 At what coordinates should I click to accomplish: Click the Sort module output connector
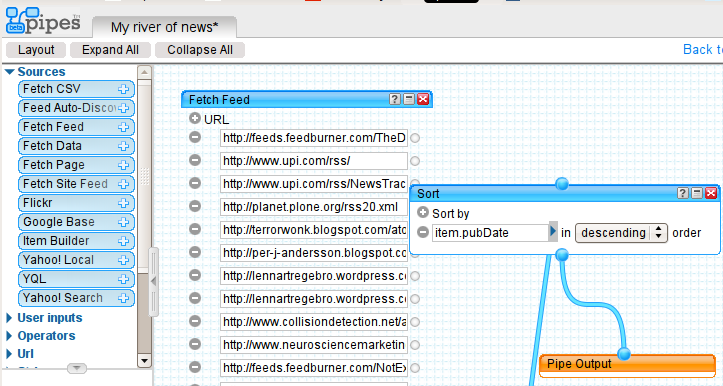point(562,255)
